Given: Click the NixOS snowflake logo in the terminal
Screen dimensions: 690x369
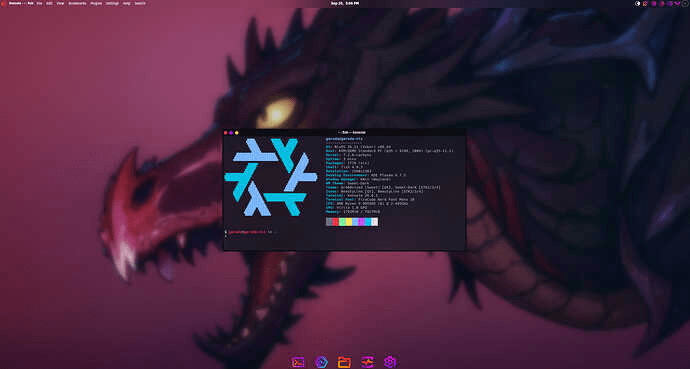Looking at the screenshot, I should (271, 177).
